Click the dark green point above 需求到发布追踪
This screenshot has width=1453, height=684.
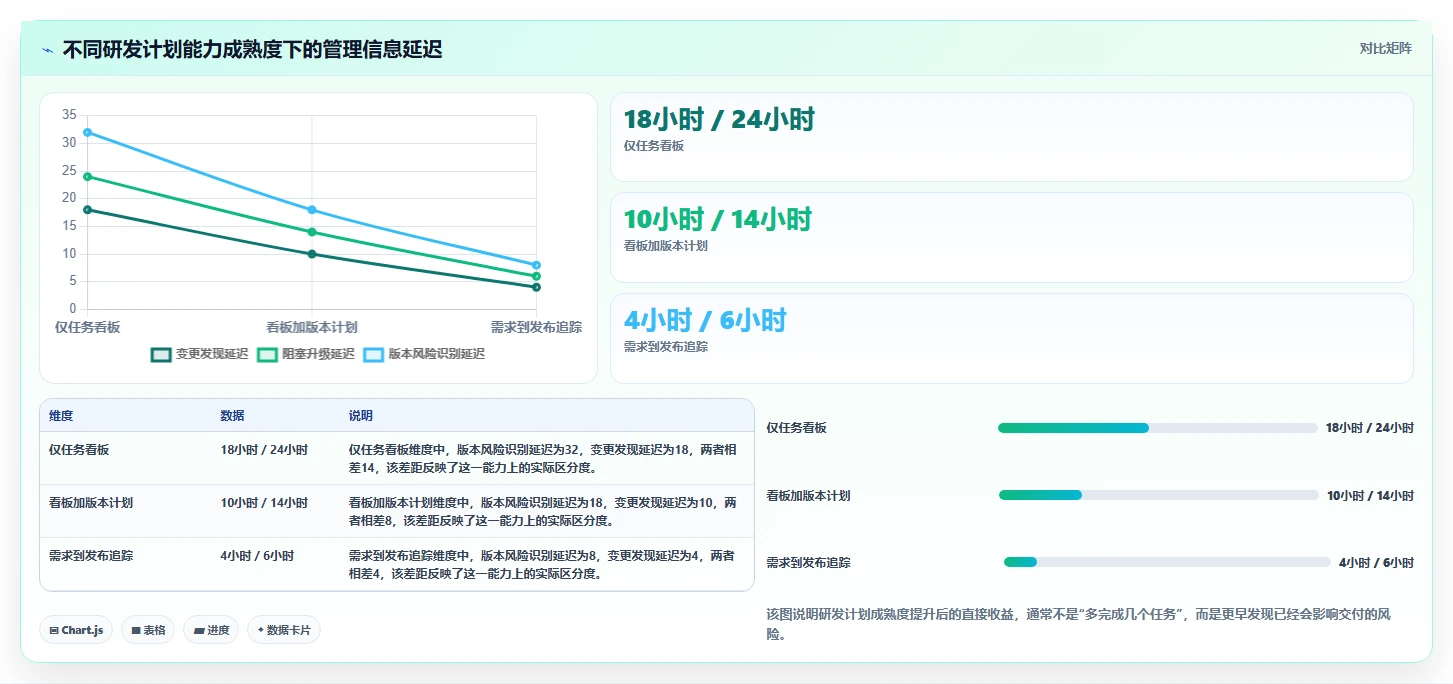point(536,287)
